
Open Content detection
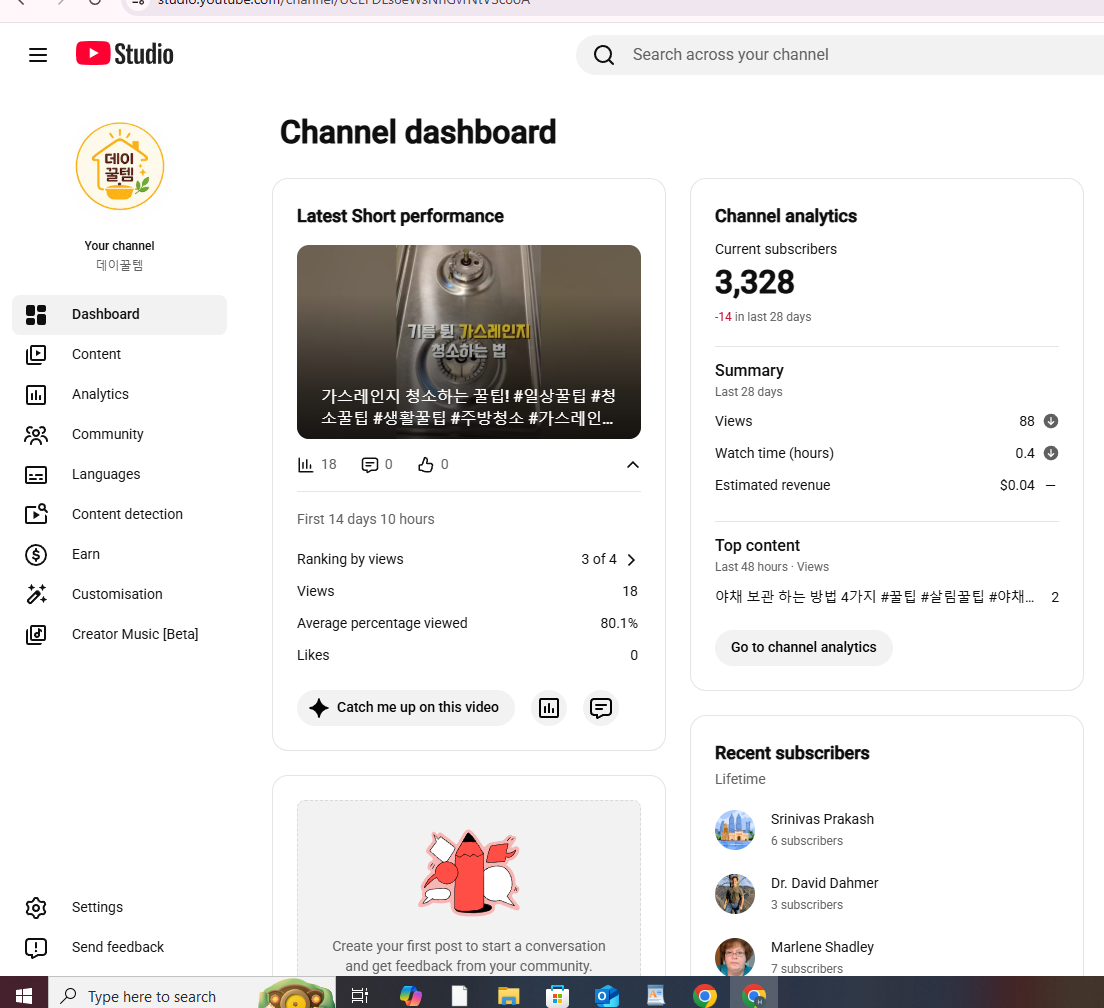click(x=120, y=515)
